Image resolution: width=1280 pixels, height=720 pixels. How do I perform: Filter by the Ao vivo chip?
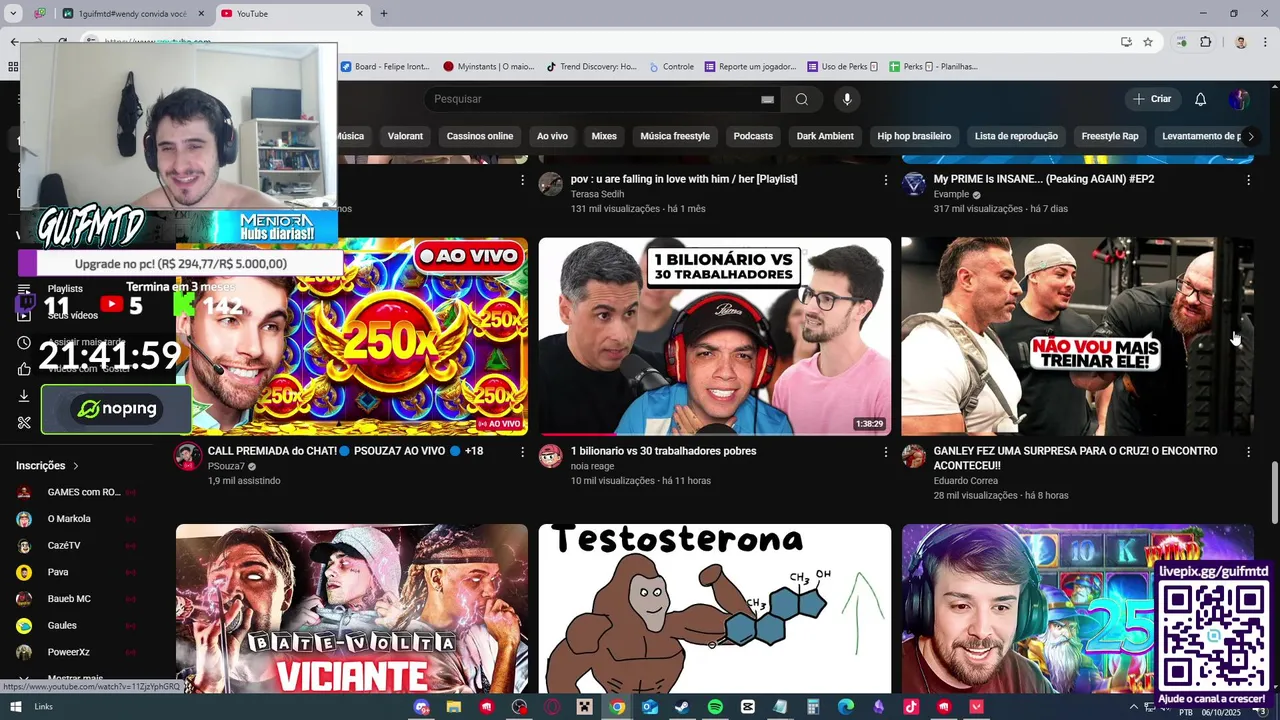[x=552, y=136]
